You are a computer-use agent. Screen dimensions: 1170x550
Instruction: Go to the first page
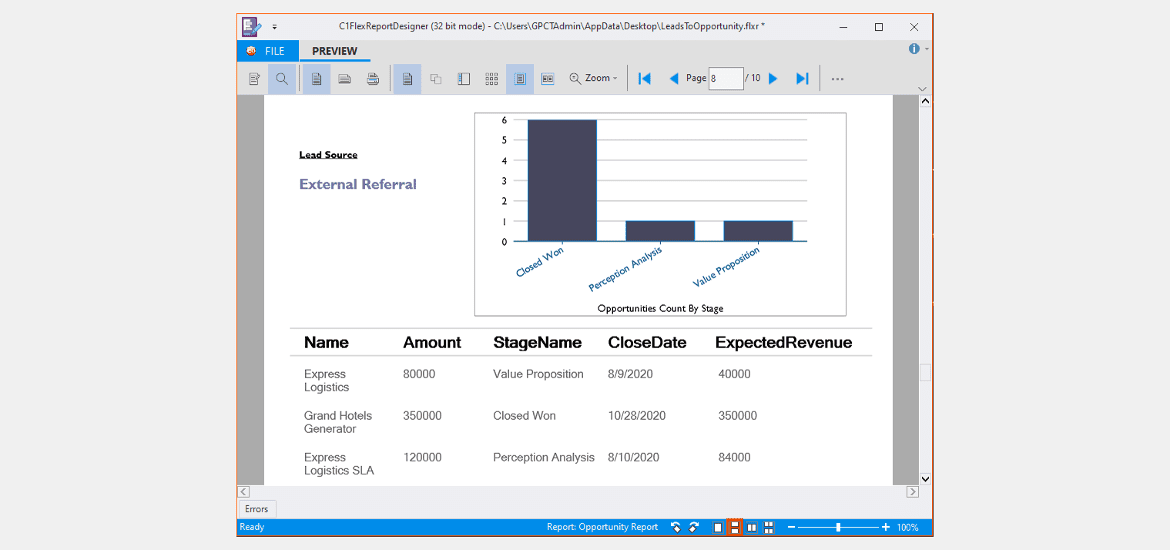pyautogui.click(x=645, y=78)
